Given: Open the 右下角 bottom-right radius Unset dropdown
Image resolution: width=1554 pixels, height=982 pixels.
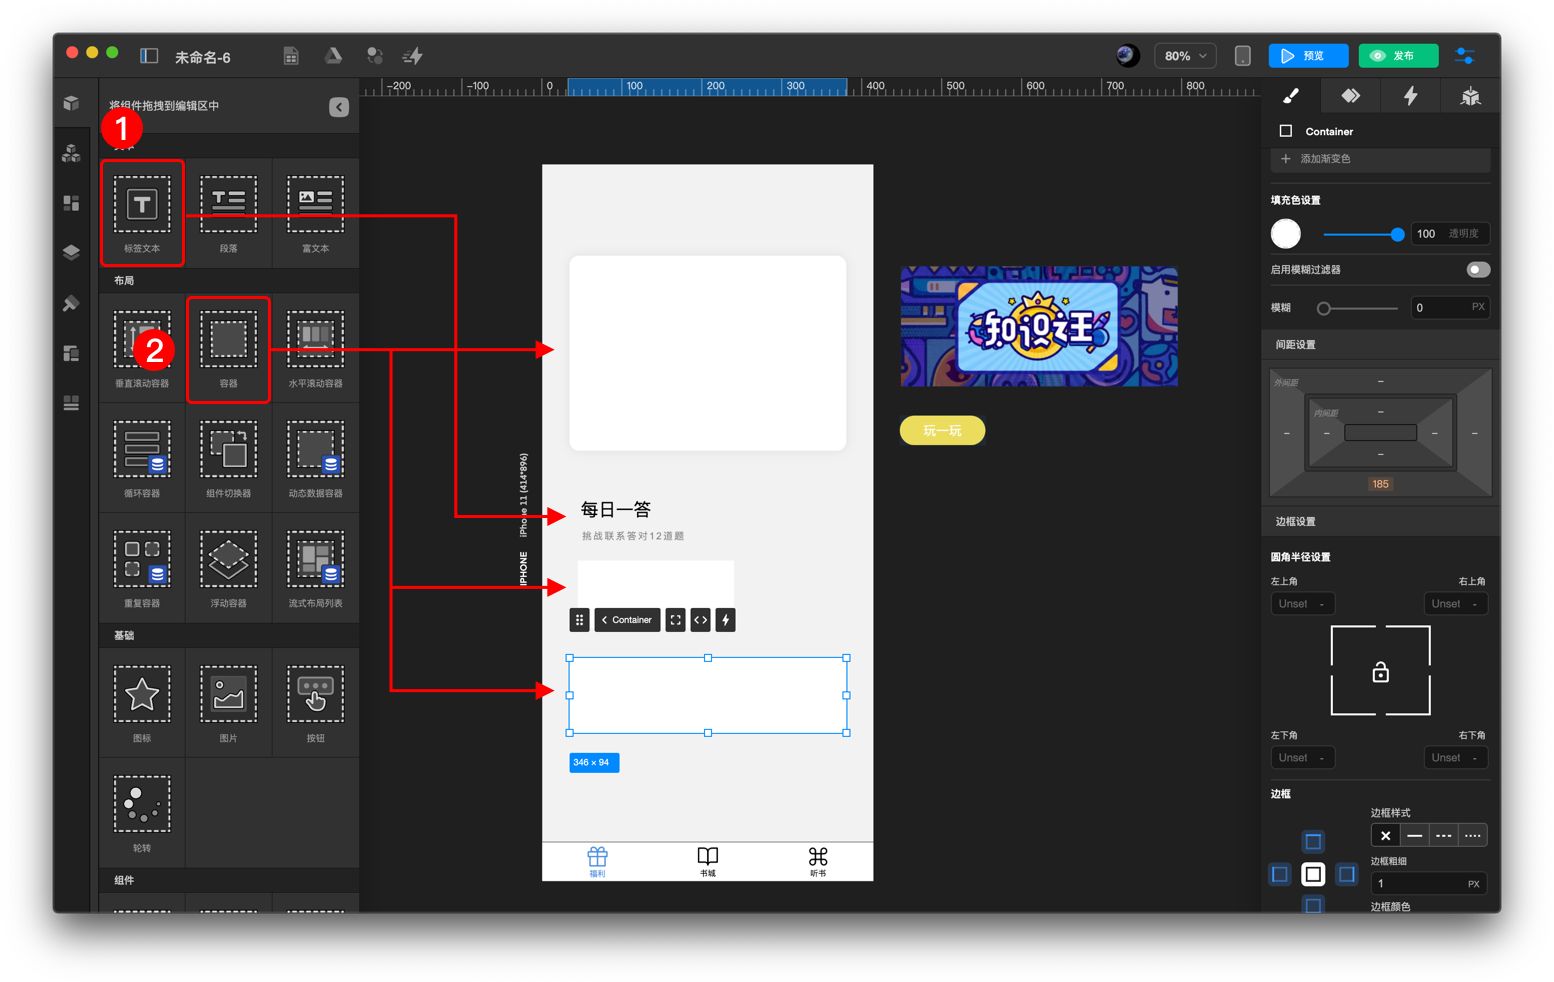Looking at the screenshot, I should [1455, 758].
